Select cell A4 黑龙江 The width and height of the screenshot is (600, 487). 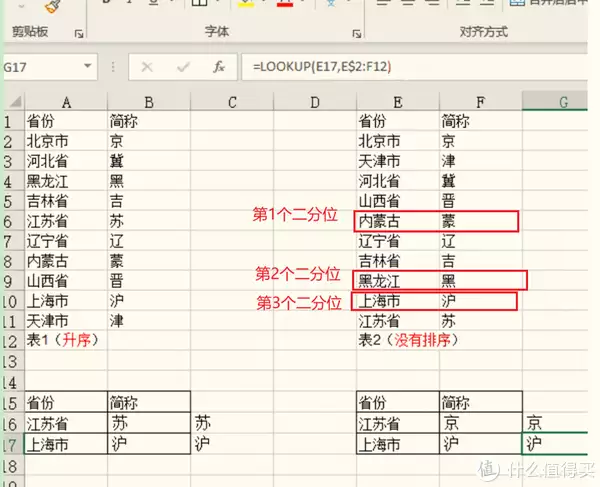(66, 181)
